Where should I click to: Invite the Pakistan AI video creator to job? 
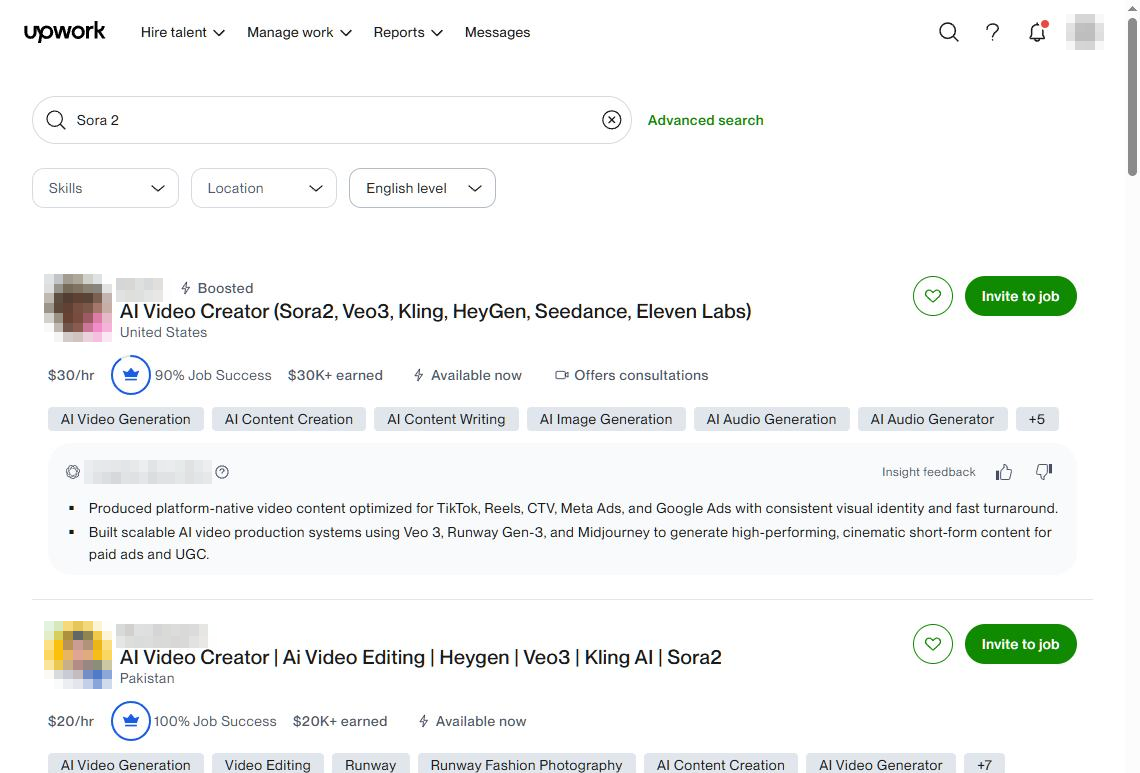[x=1020, y=644]
